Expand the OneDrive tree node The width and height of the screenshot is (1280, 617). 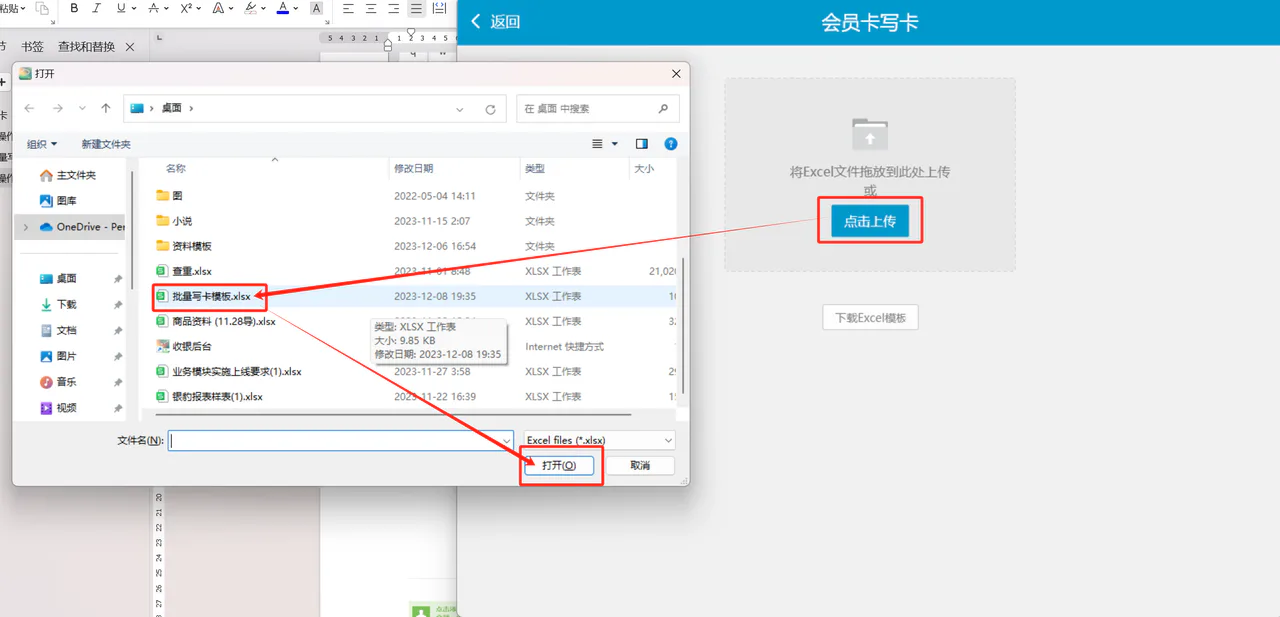point(25,227)
